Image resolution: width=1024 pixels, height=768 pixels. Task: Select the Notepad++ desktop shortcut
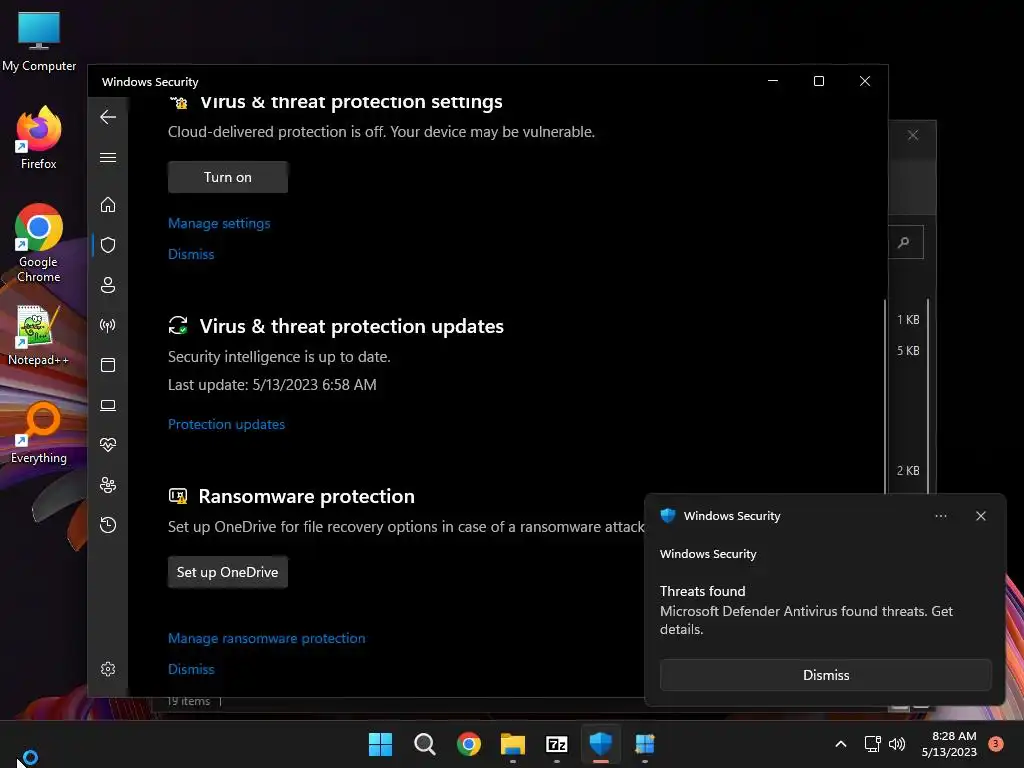click(x=38, y=335)
